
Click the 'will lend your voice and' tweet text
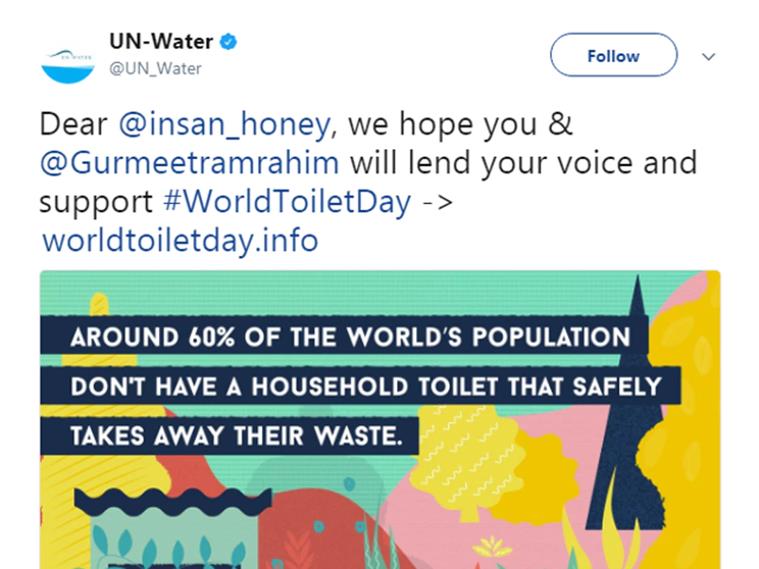tap(523, 163)
